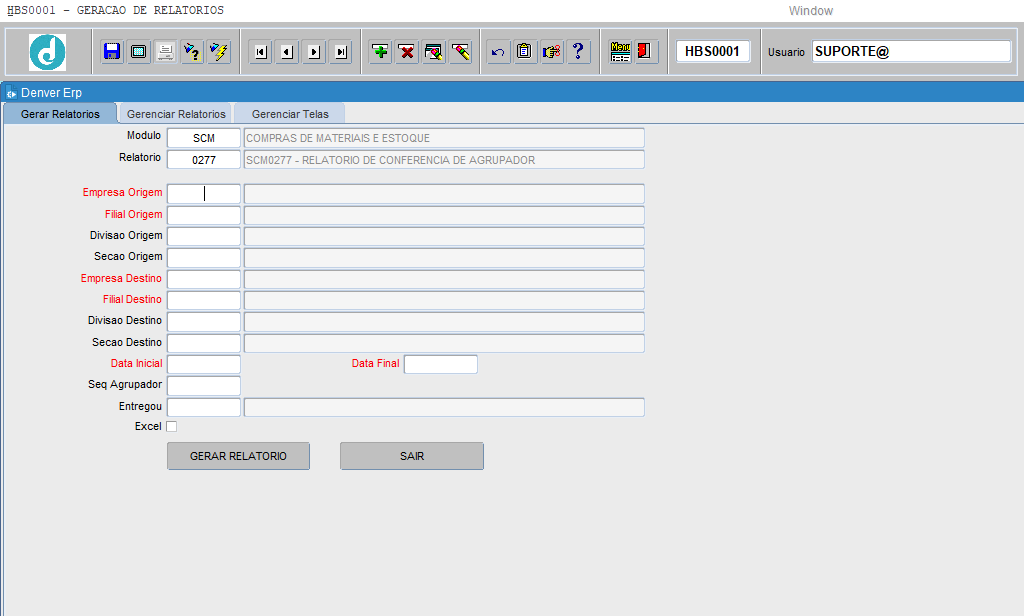Click the undo arrow icon
Screen dimensions: 1024x616
[498, 52]
